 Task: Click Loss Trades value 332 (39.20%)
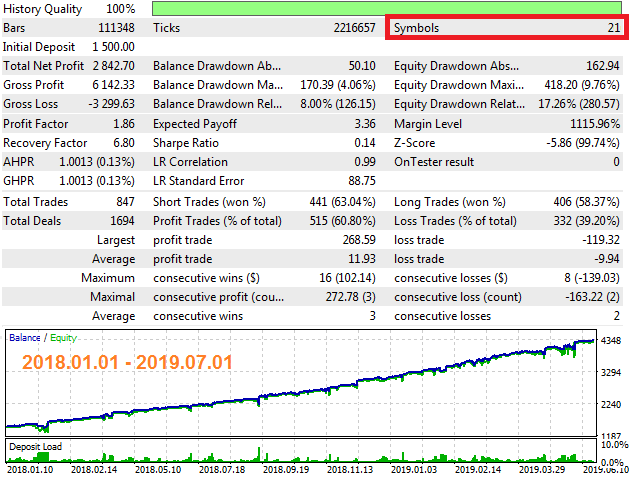[x=587, y=221]
